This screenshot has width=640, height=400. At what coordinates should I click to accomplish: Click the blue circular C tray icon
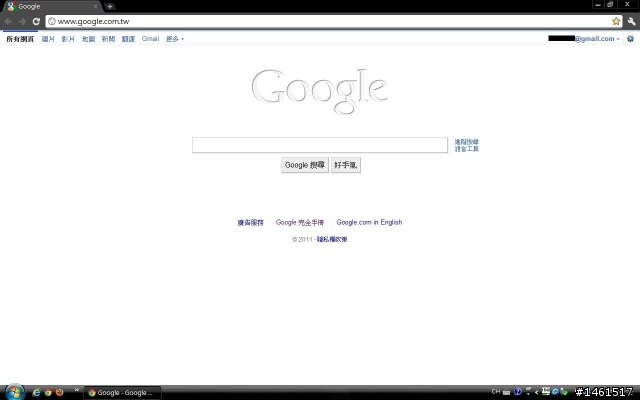555,392
